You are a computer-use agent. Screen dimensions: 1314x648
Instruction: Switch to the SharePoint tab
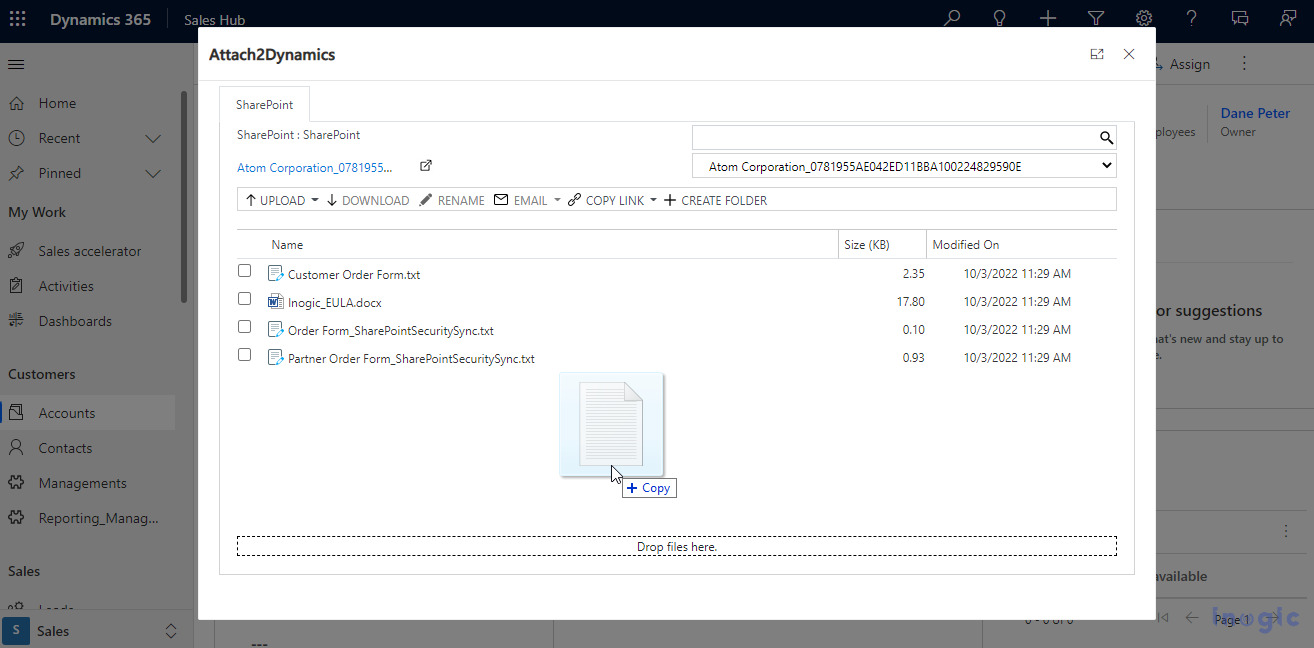point(264,104)
